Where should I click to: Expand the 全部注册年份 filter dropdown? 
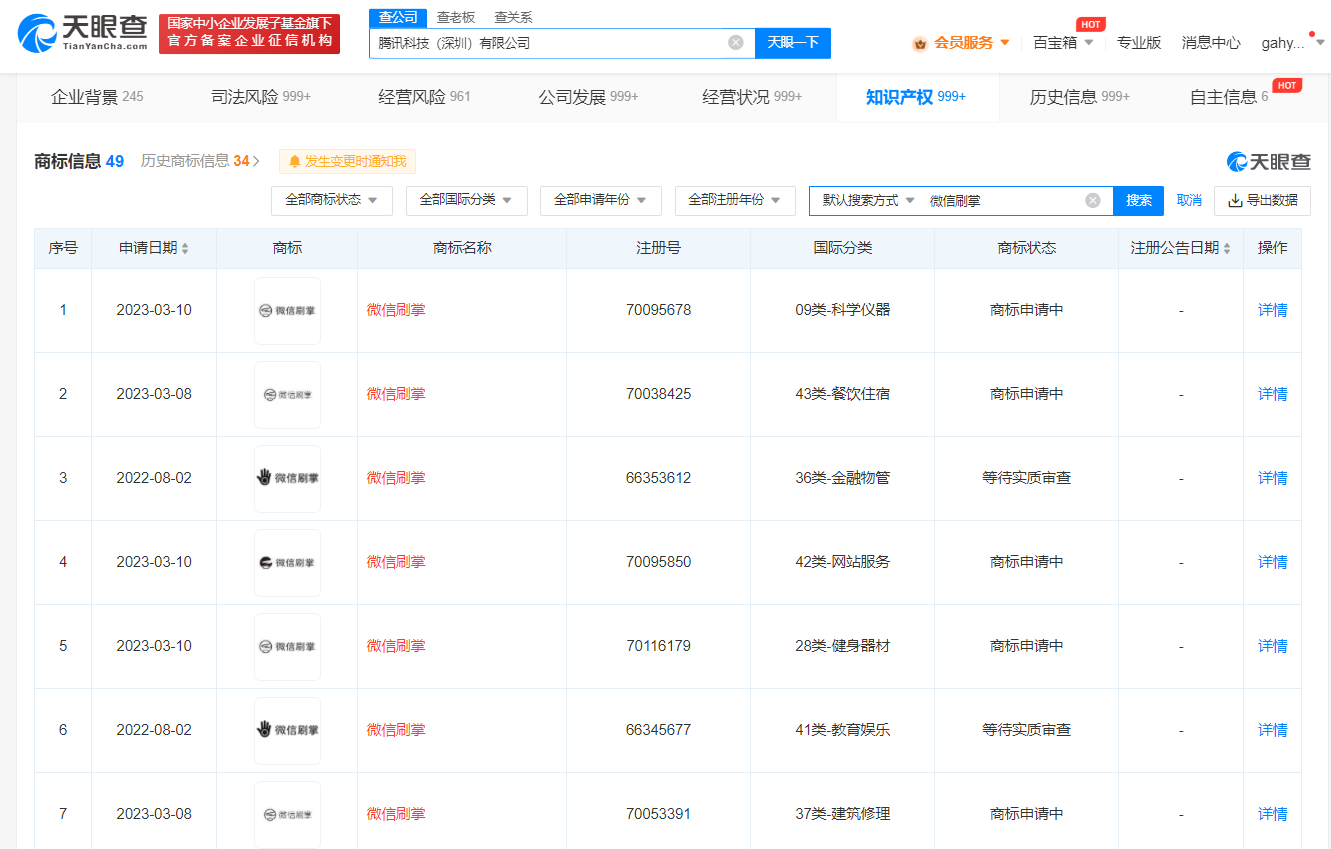[x=735, y=200]
